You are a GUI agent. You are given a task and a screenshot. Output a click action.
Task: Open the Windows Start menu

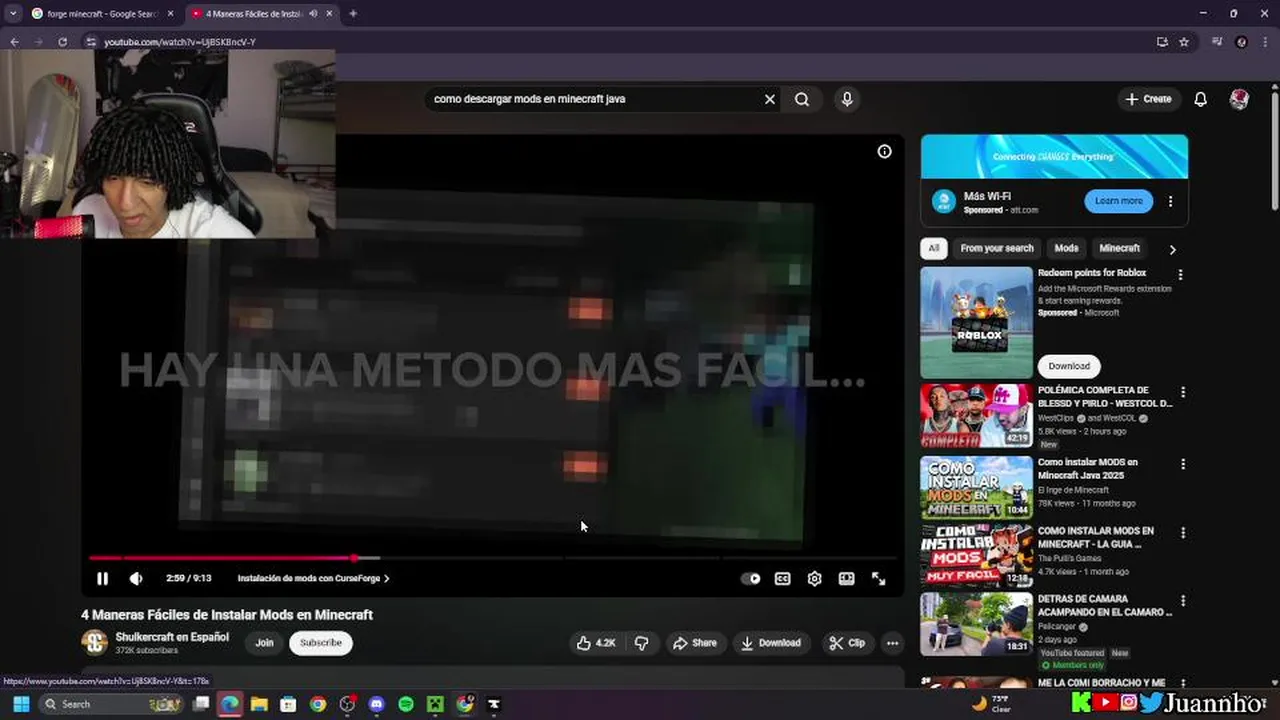[x=21, y=704]
